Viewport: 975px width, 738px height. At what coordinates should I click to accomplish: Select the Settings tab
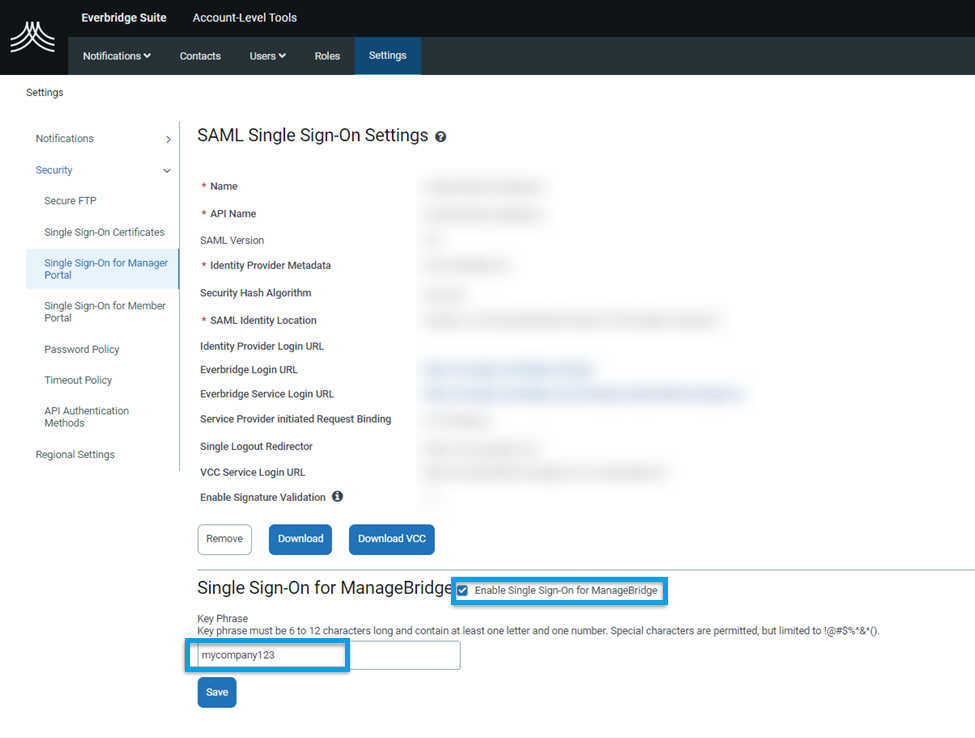(387, 56)
